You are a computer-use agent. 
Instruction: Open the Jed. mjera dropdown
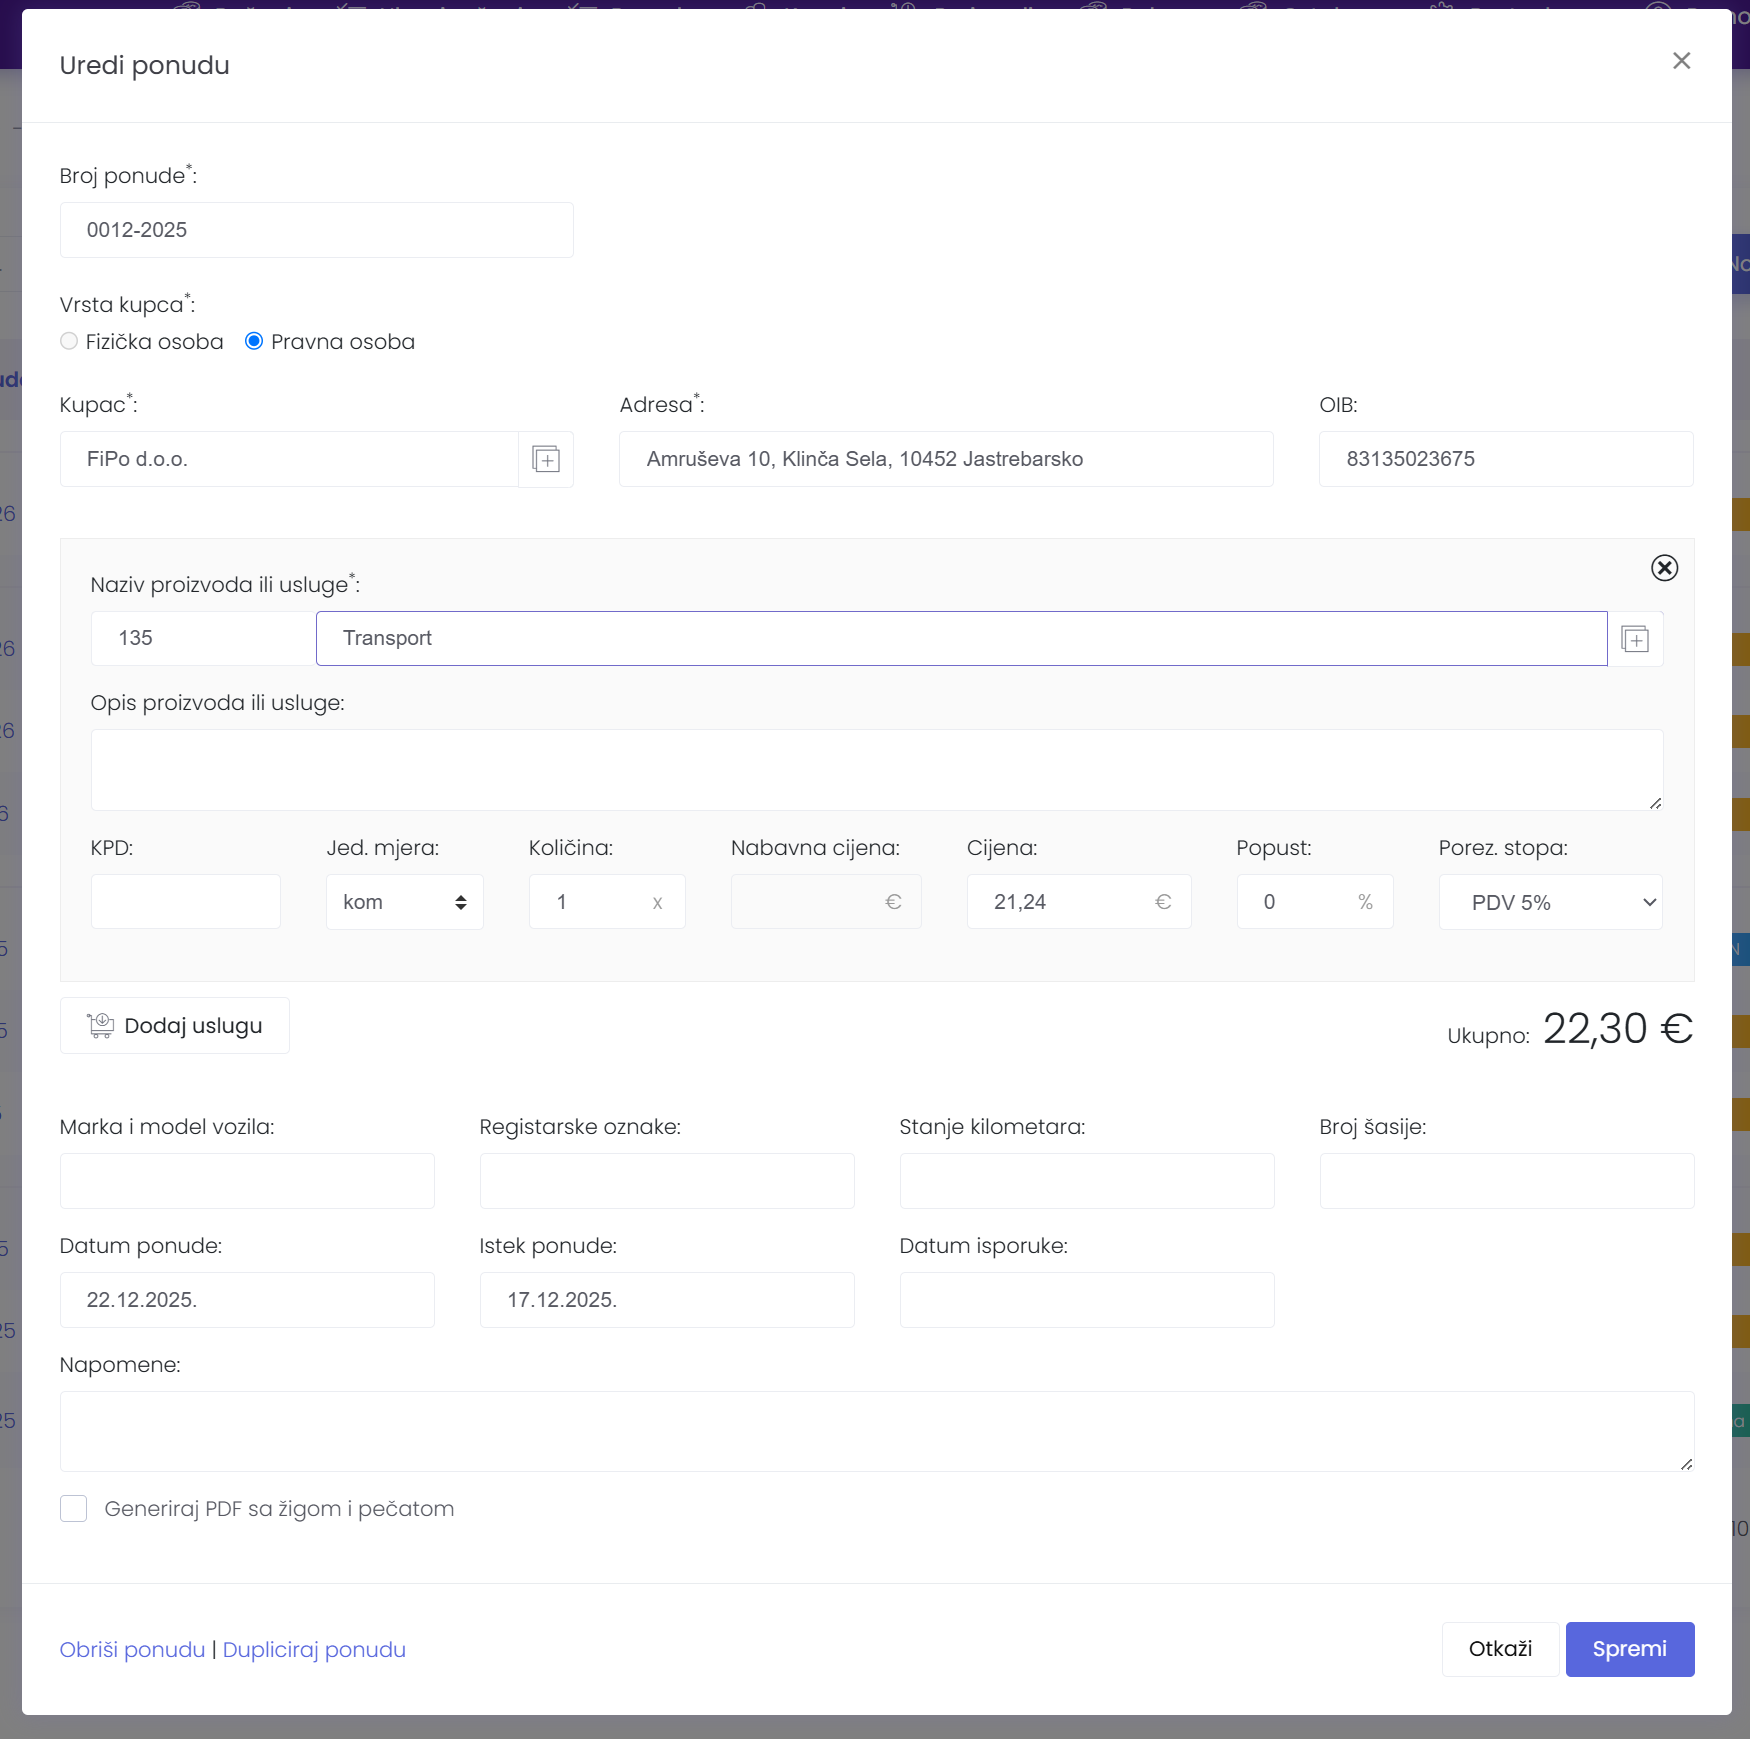coord(405,902)
